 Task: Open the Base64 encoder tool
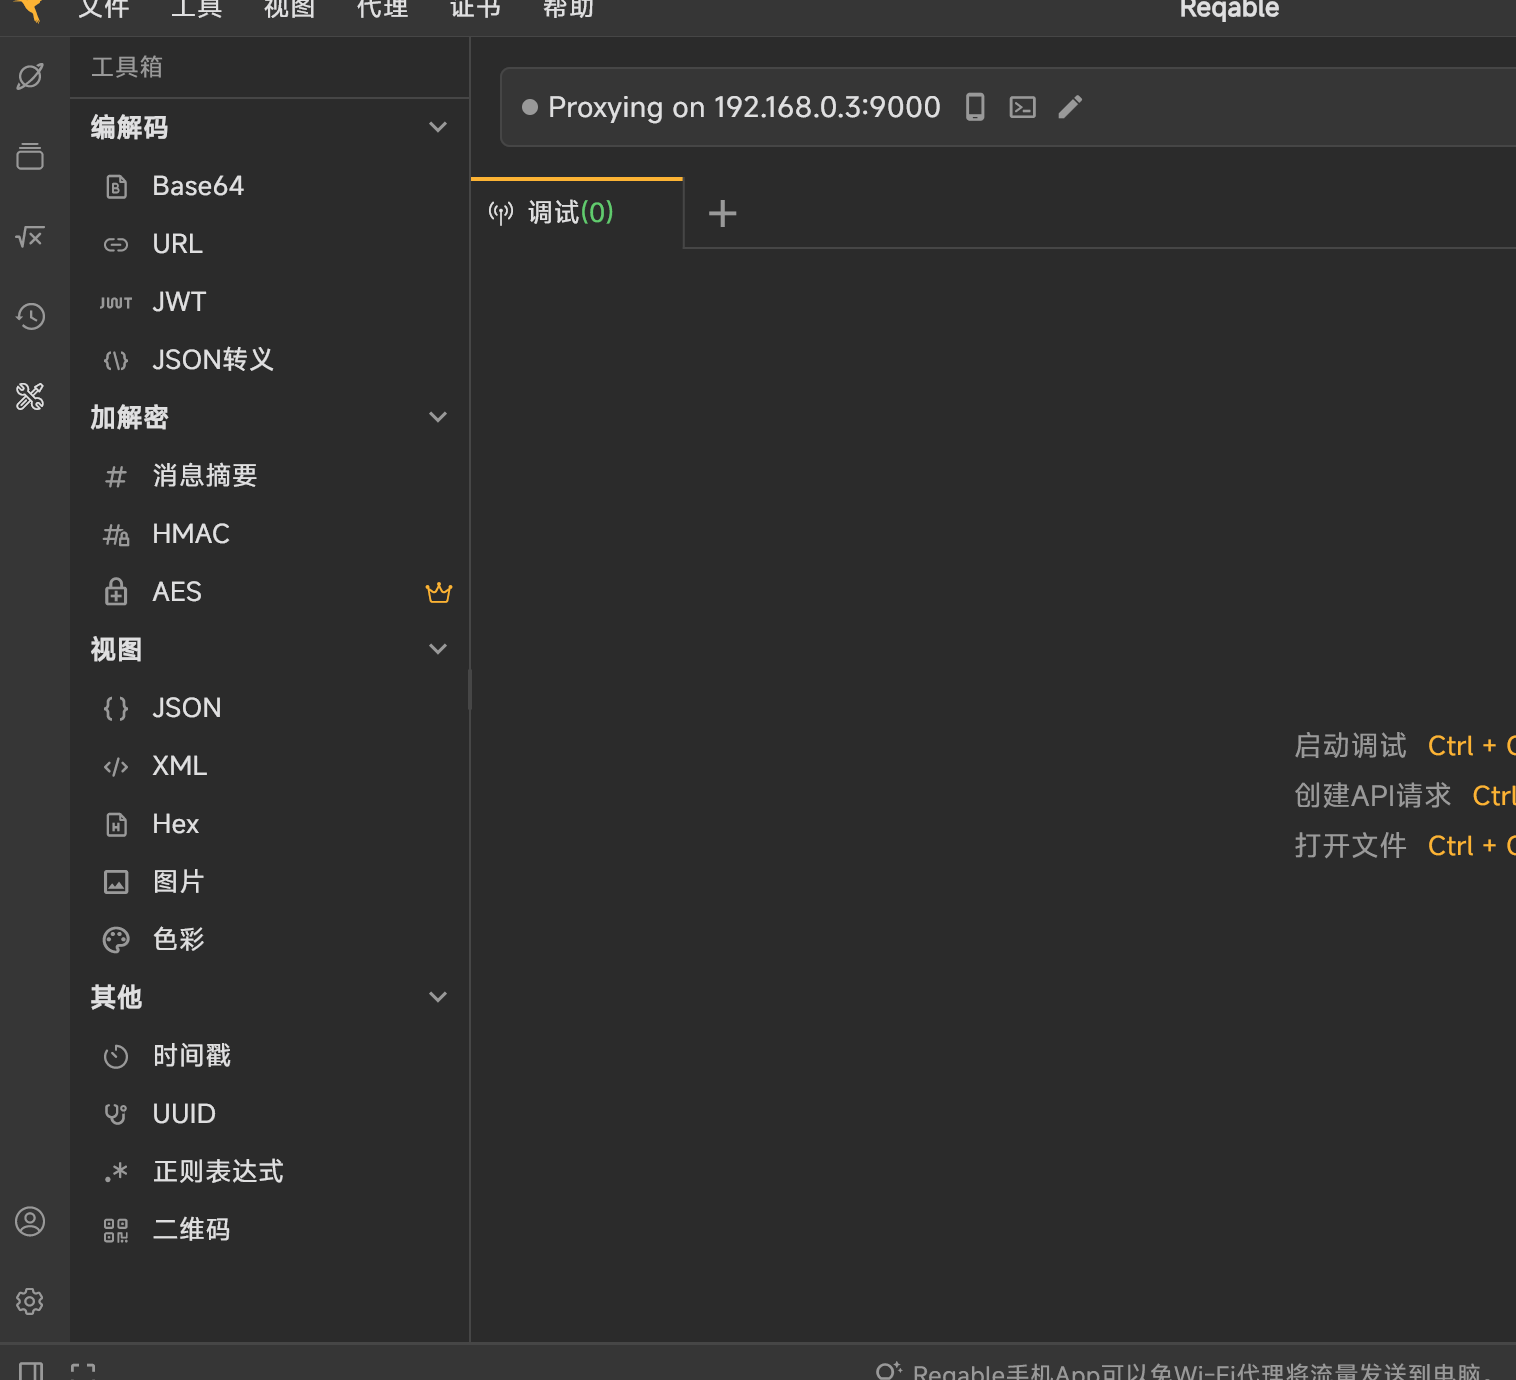pos(198,185)
